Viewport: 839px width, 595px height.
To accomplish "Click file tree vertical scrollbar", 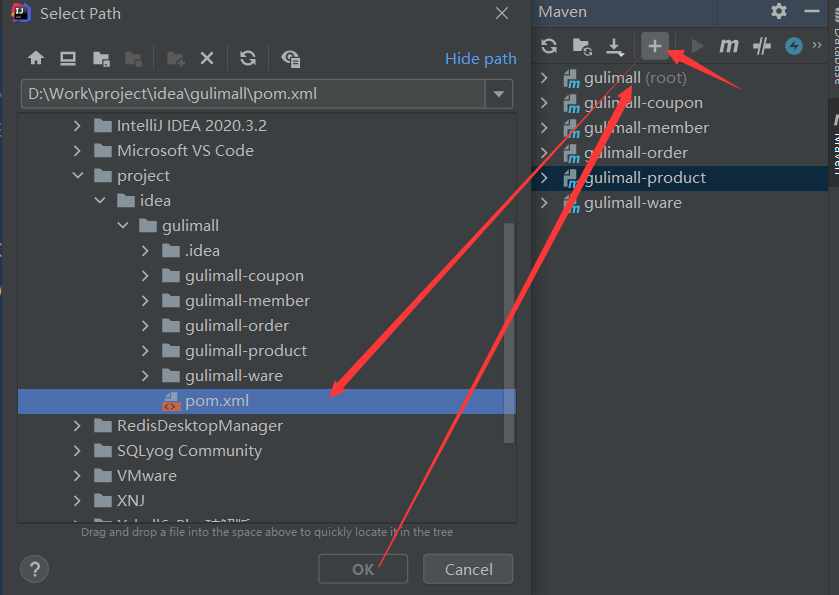I will point(509,333).
